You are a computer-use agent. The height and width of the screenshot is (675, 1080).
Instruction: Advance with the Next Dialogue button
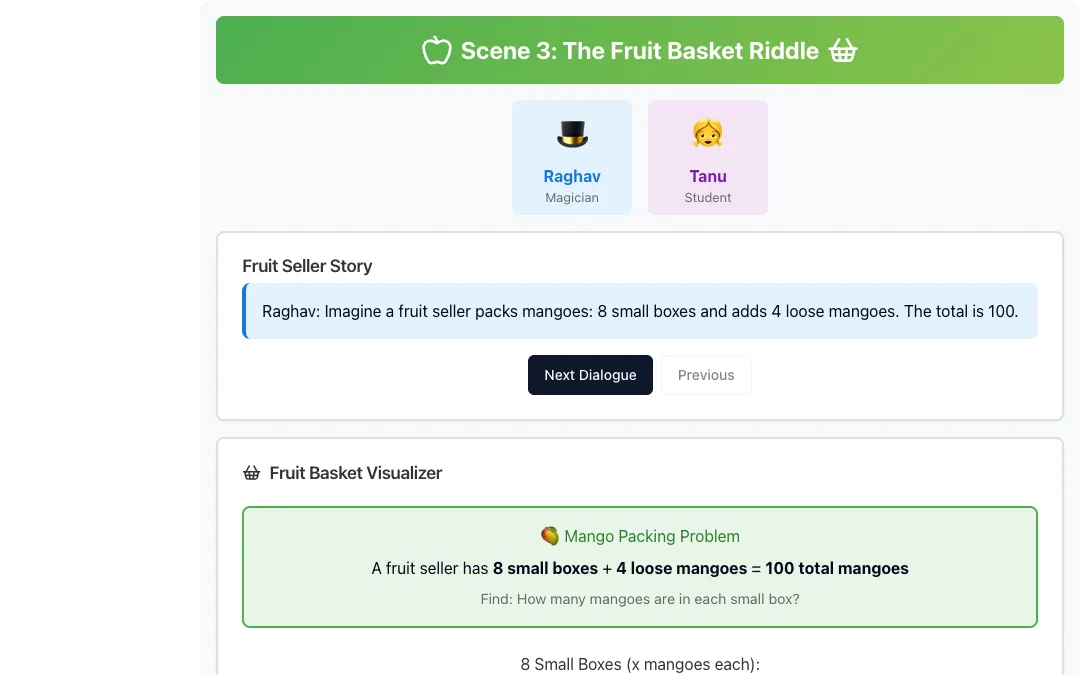[590, 375]
